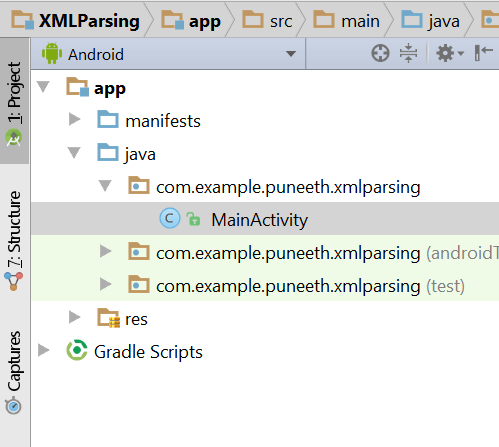Viewport: 499px width, 447px height.
Task: Select com.example.puneeth.xmlparsing (androidTest) package label
Action: click(x=327, y=253)
